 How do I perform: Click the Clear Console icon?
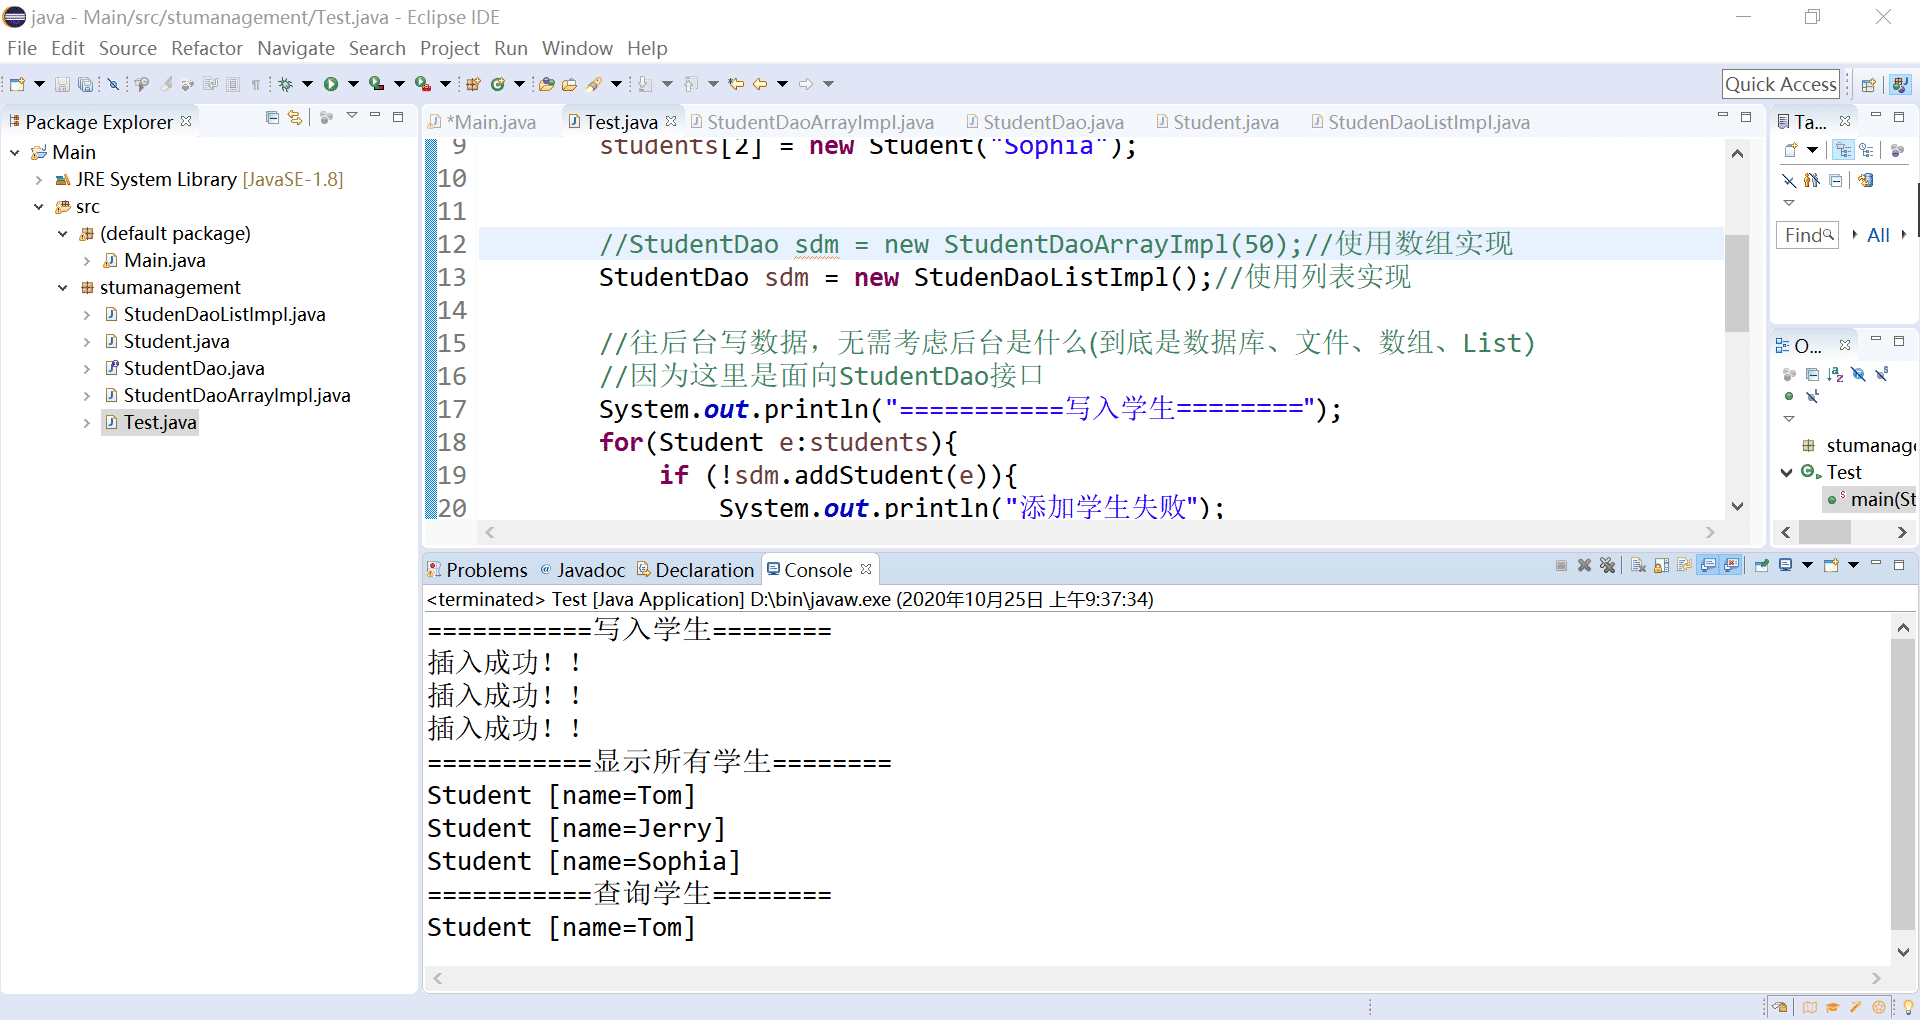tap(1638, 566)
